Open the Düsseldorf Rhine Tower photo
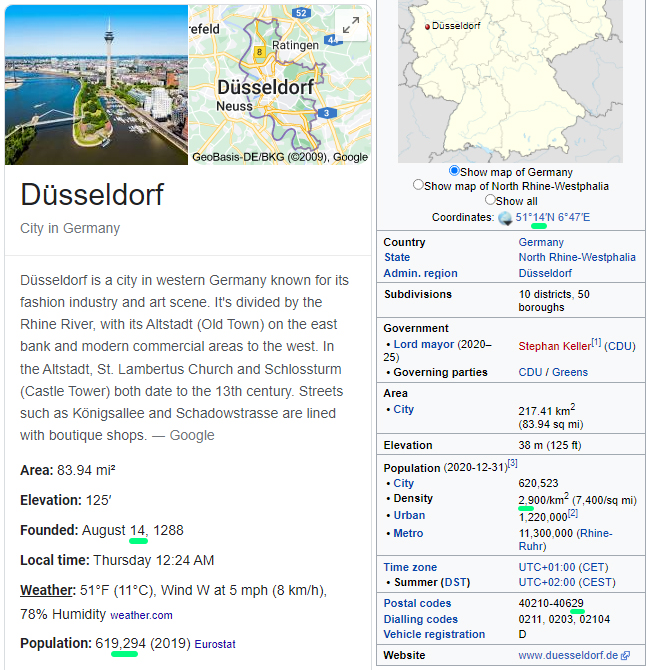 tap(96, 85)
